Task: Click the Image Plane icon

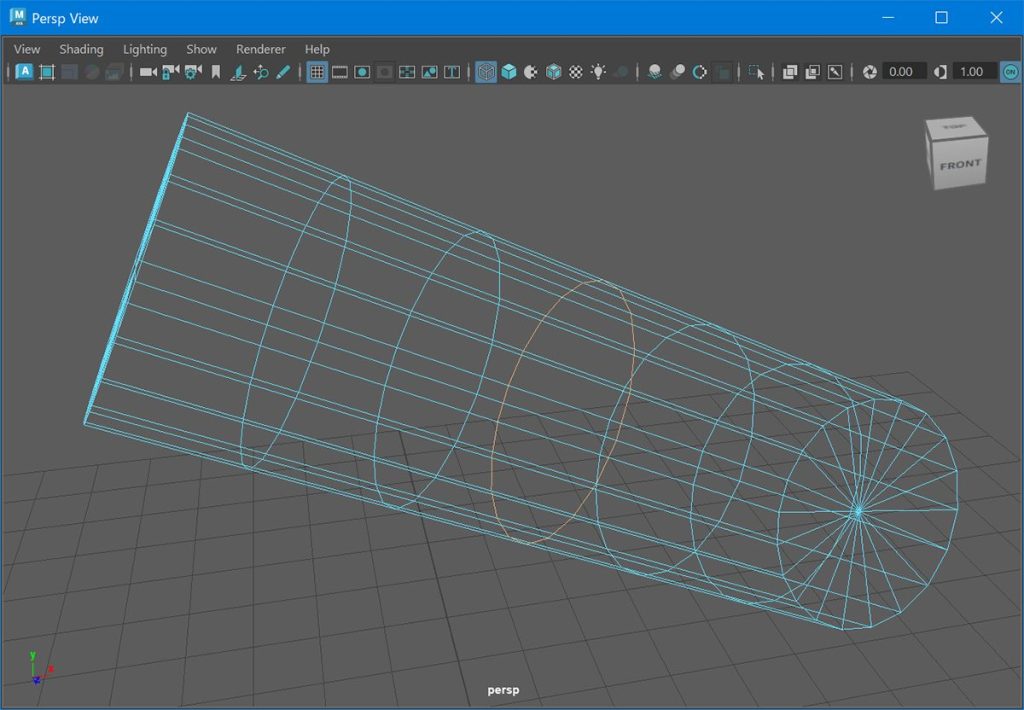Action: [x=238, y=72]
